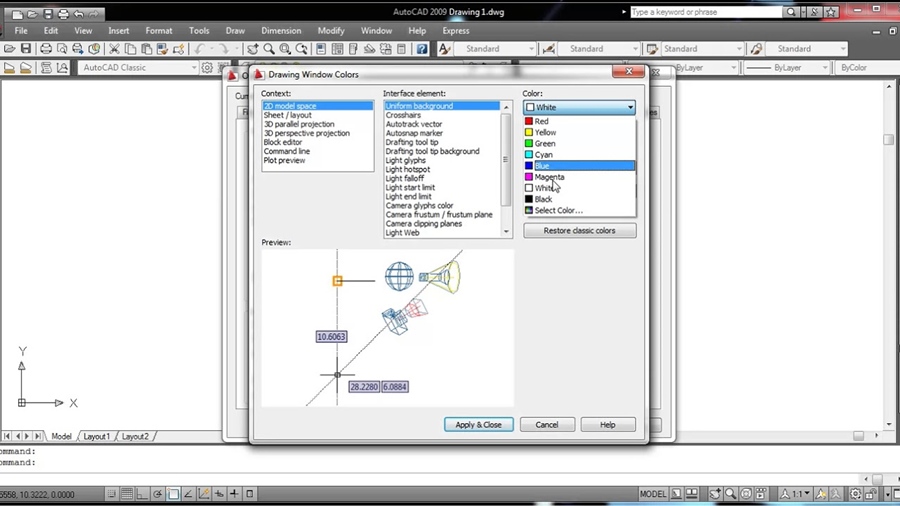Click the Save icon in the standard toolbar

[27, 48]
